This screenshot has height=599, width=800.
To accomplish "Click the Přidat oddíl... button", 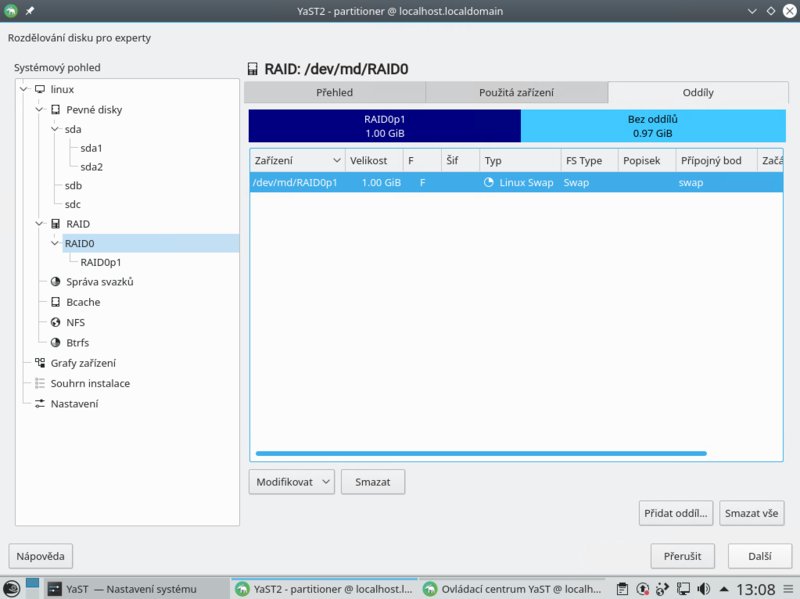I will (x=676, y=513).
